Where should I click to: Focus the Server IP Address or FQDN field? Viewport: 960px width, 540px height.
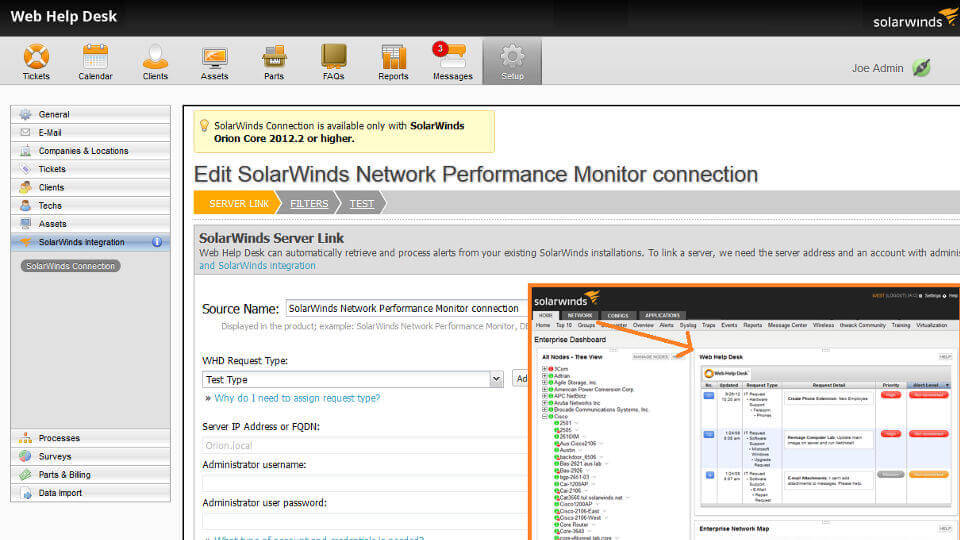365,446
